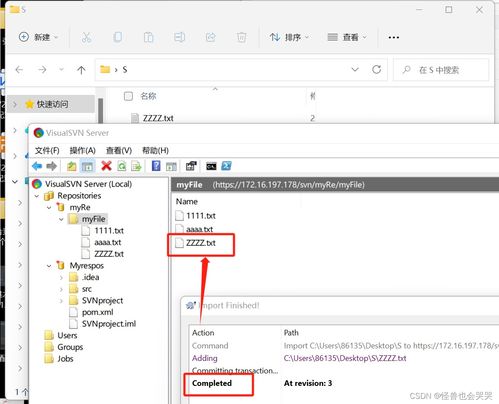The image size is (499, 404).
Task: Click the Name column header
Action: (187, 202)
